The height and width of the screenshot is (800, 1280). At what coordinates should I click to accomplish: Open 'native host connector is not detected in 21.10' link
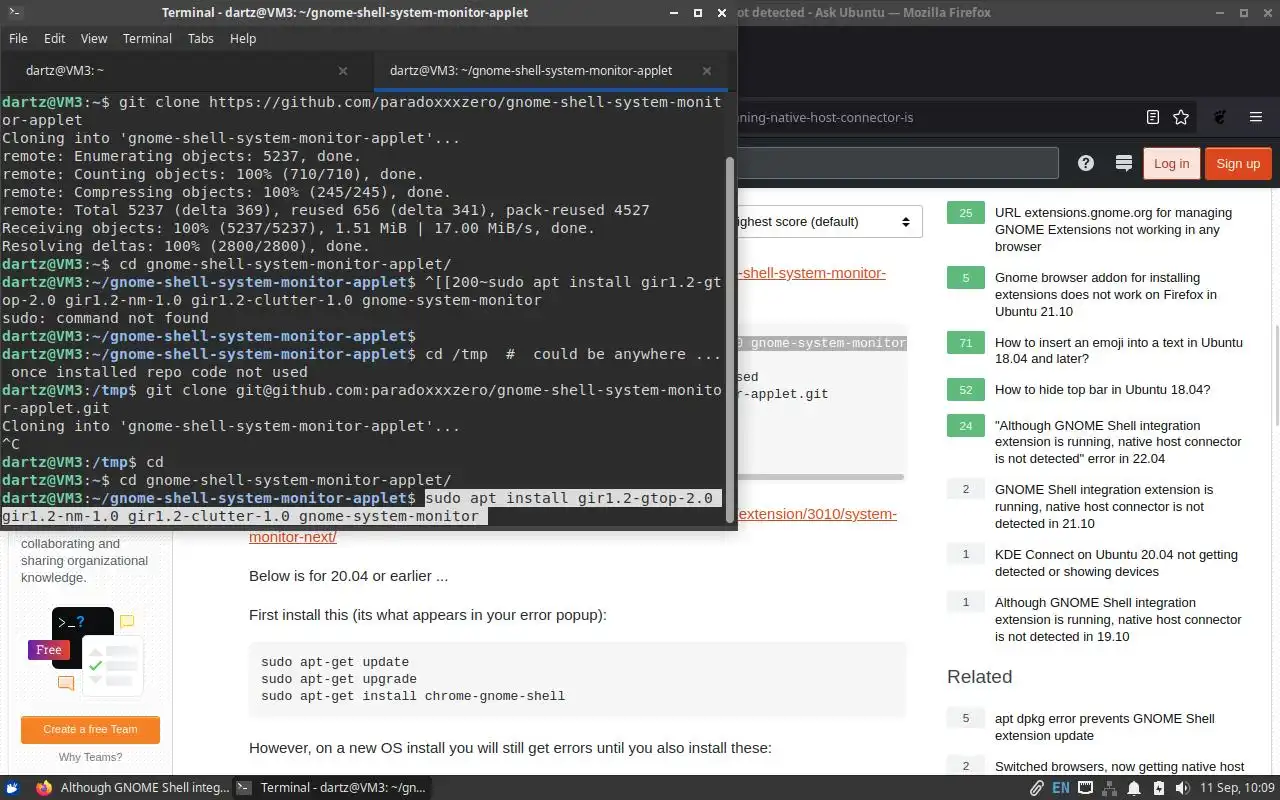pos(1104,506)
